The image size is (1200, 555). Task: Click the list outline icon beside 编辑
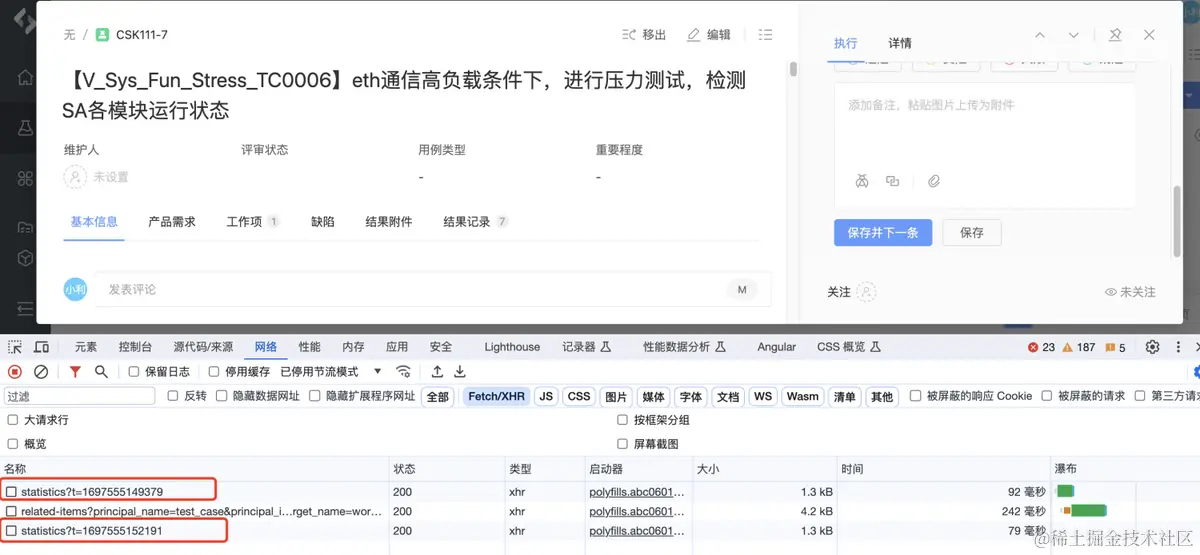click(765, 34)
